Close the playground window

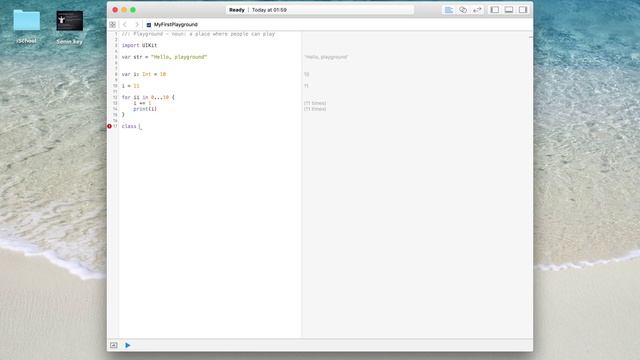tap(115, 10)
